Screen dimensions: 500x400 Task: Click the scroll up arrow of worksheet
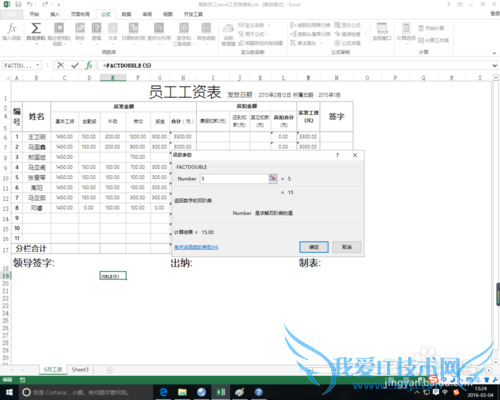(x=496, y=78)
